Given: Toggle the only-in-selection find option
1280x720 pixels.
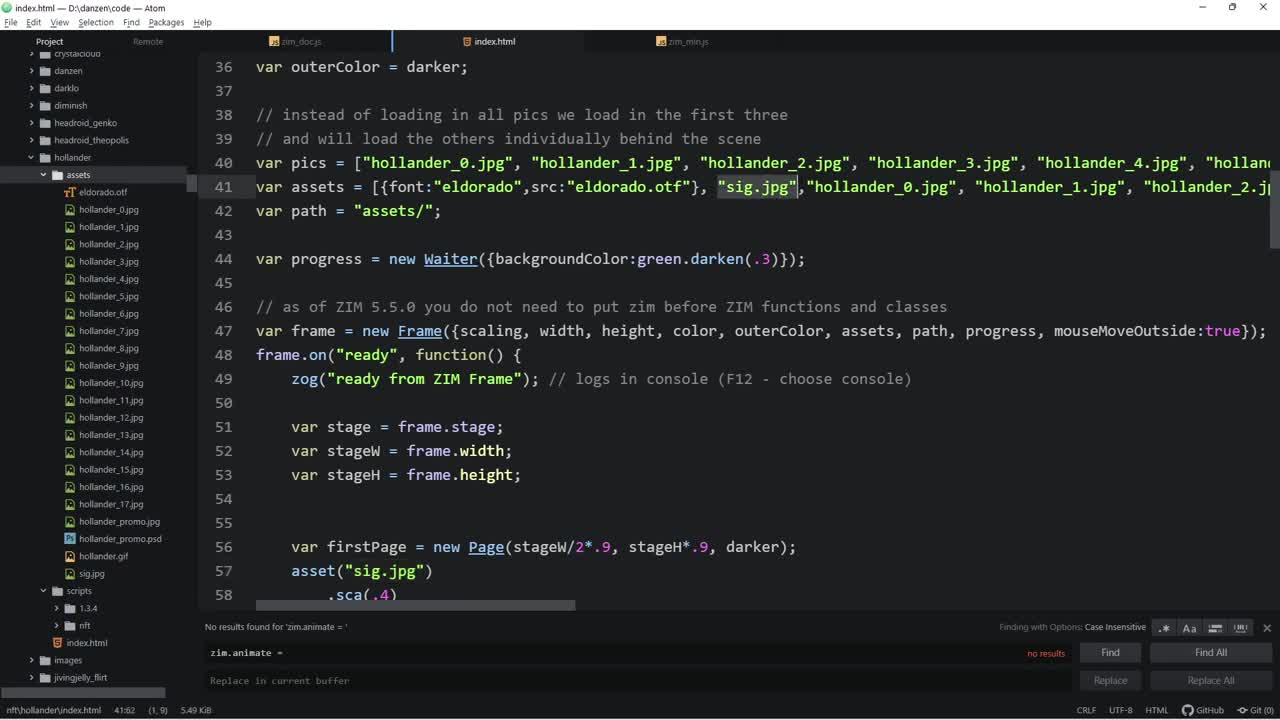Looking at the screenshot, I should point(1215,628).
